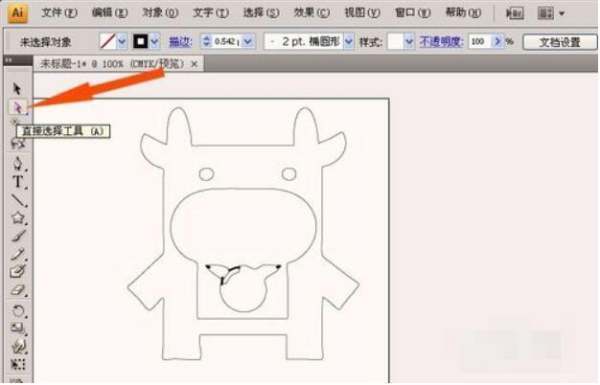Select the black arrow Selection tool

(x=17, y=89)
